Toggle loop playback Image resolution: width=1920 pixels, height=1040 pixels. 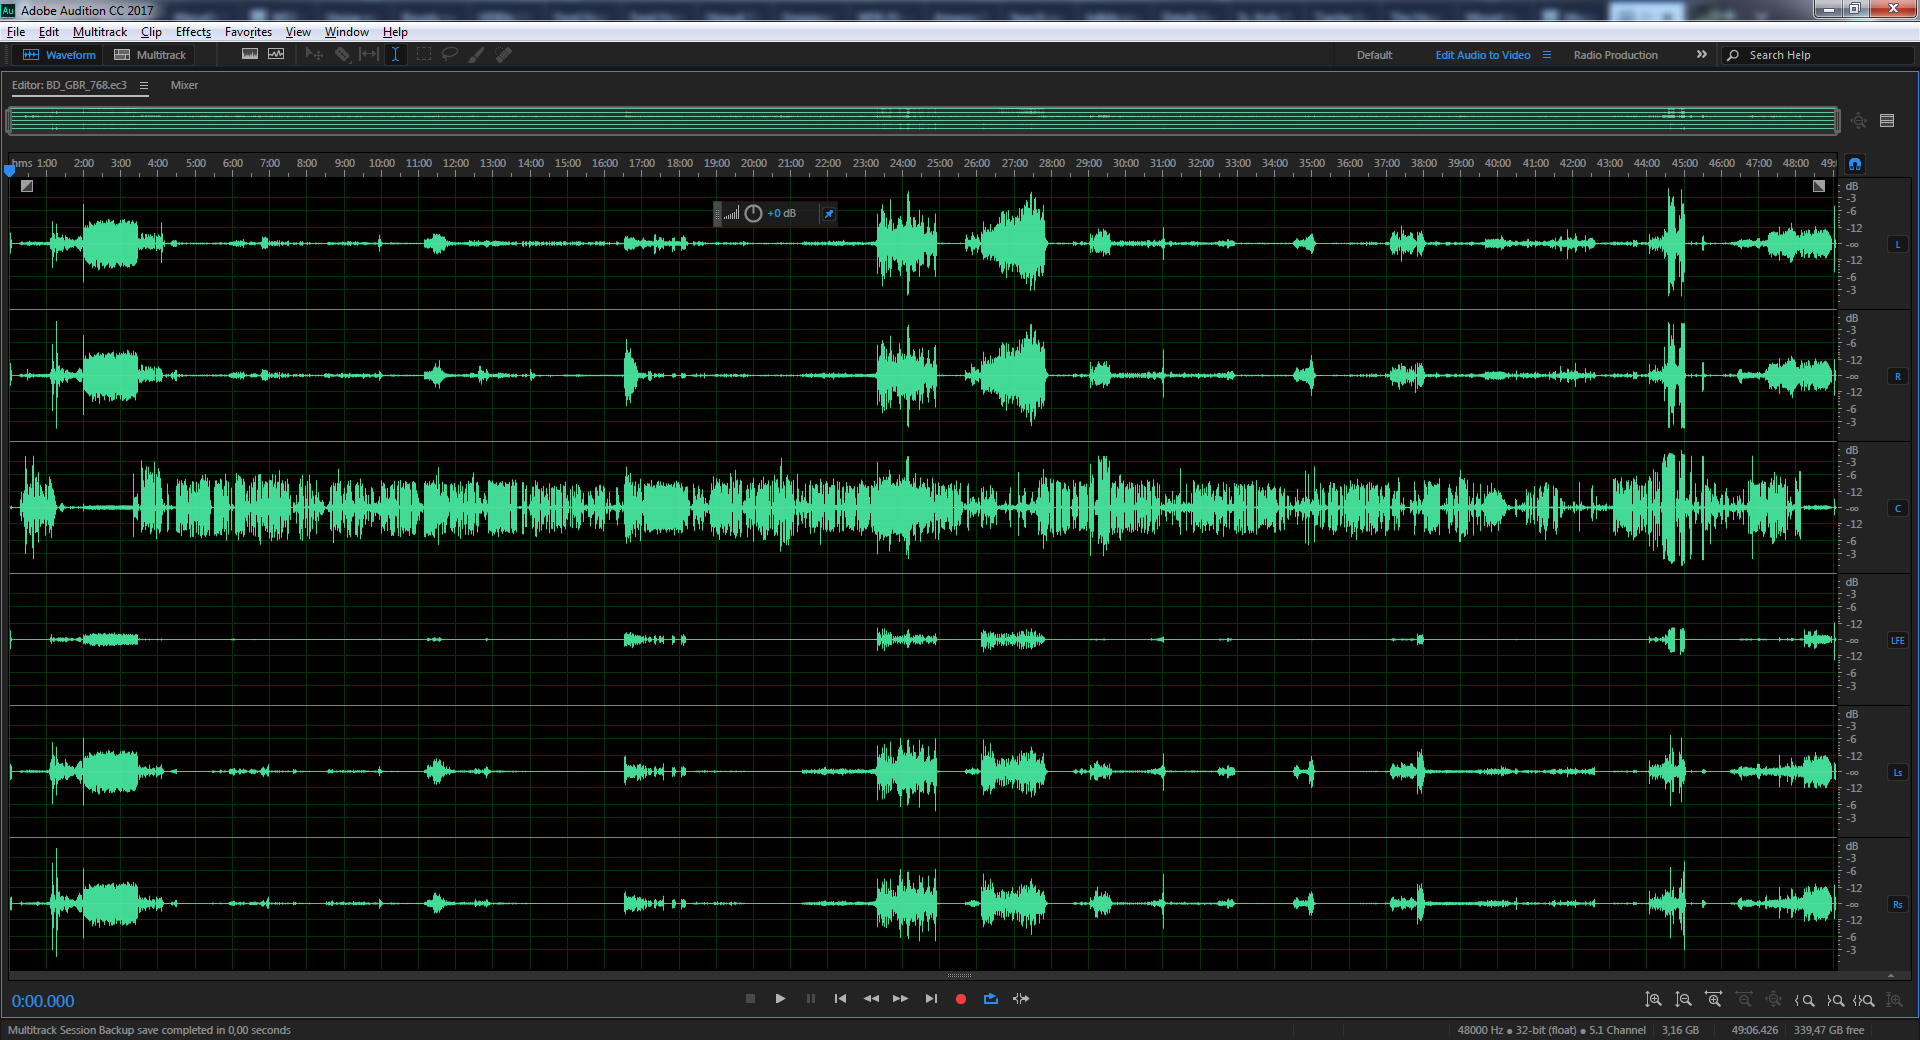991,999
